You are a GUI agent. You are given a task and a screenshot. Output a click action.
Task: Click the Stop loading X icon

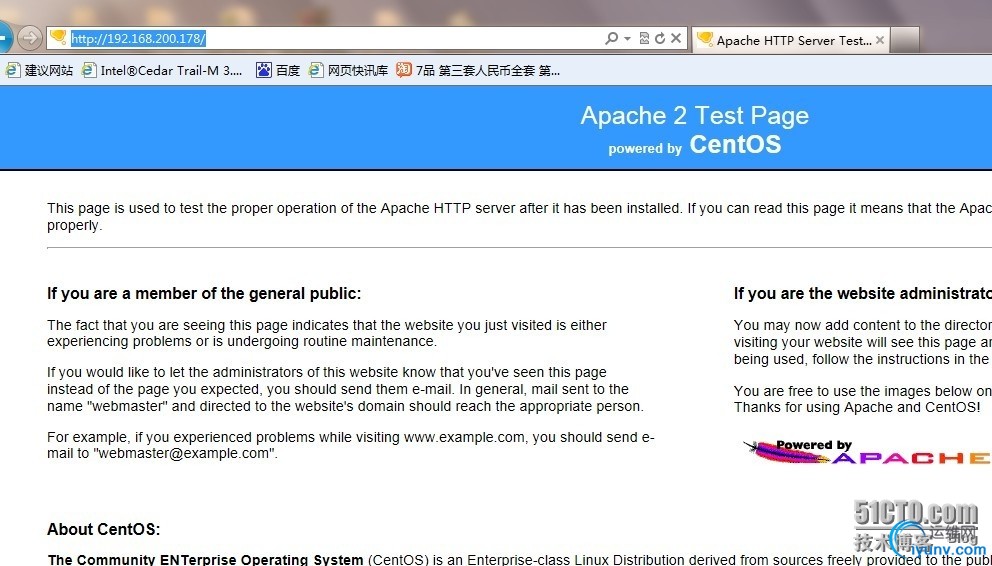tap(676, 39)
